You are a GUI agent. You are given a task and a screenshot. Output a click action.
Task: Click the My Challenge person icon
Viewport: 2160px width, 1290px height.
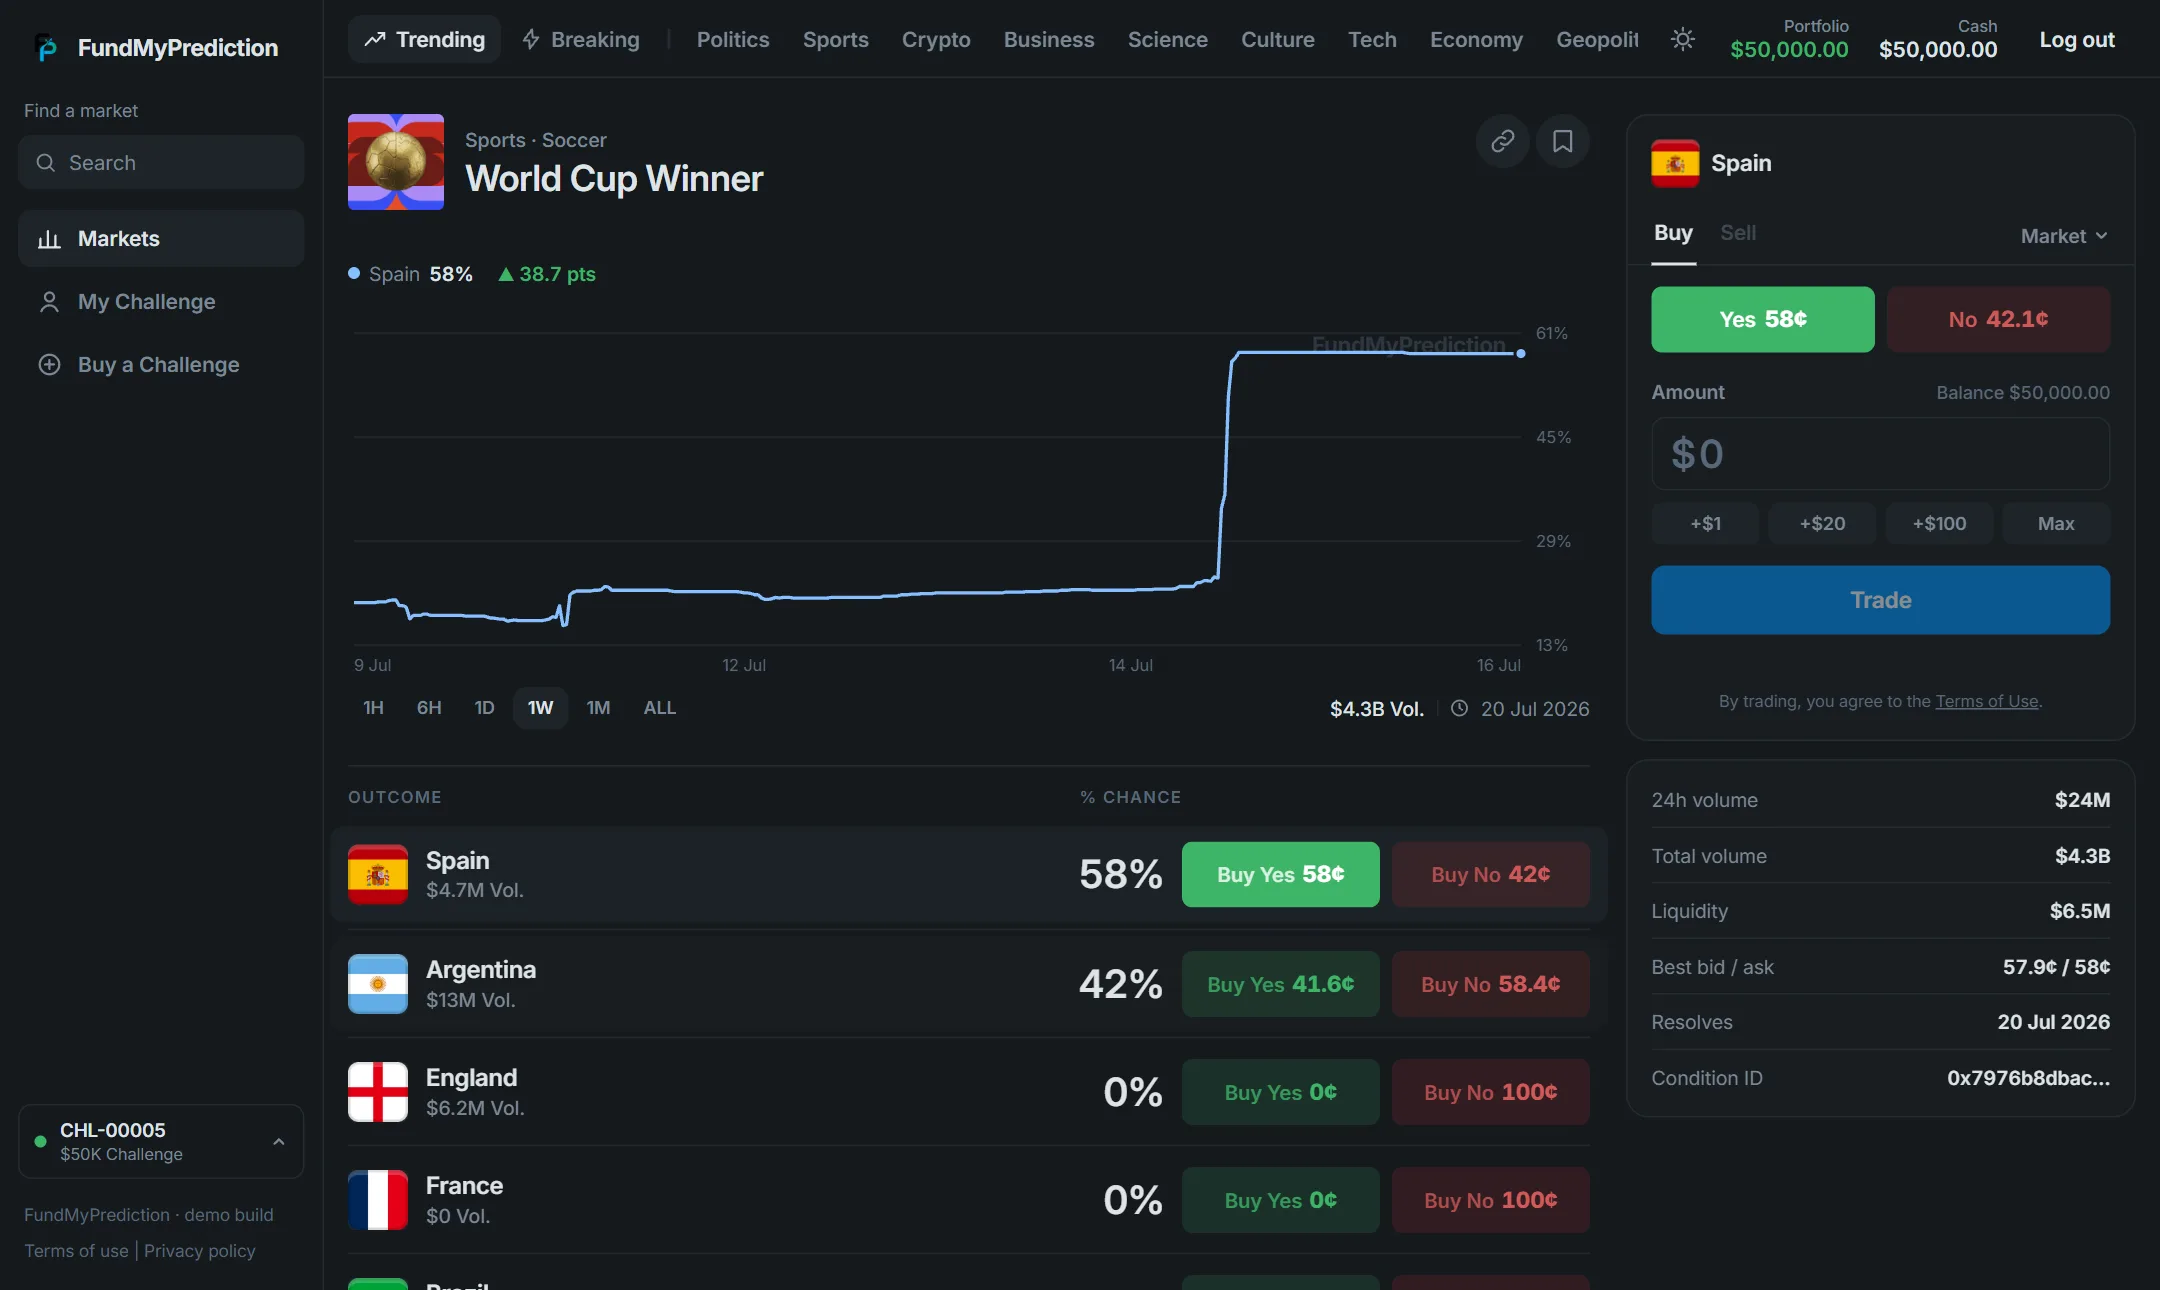[x=49, y=302]
